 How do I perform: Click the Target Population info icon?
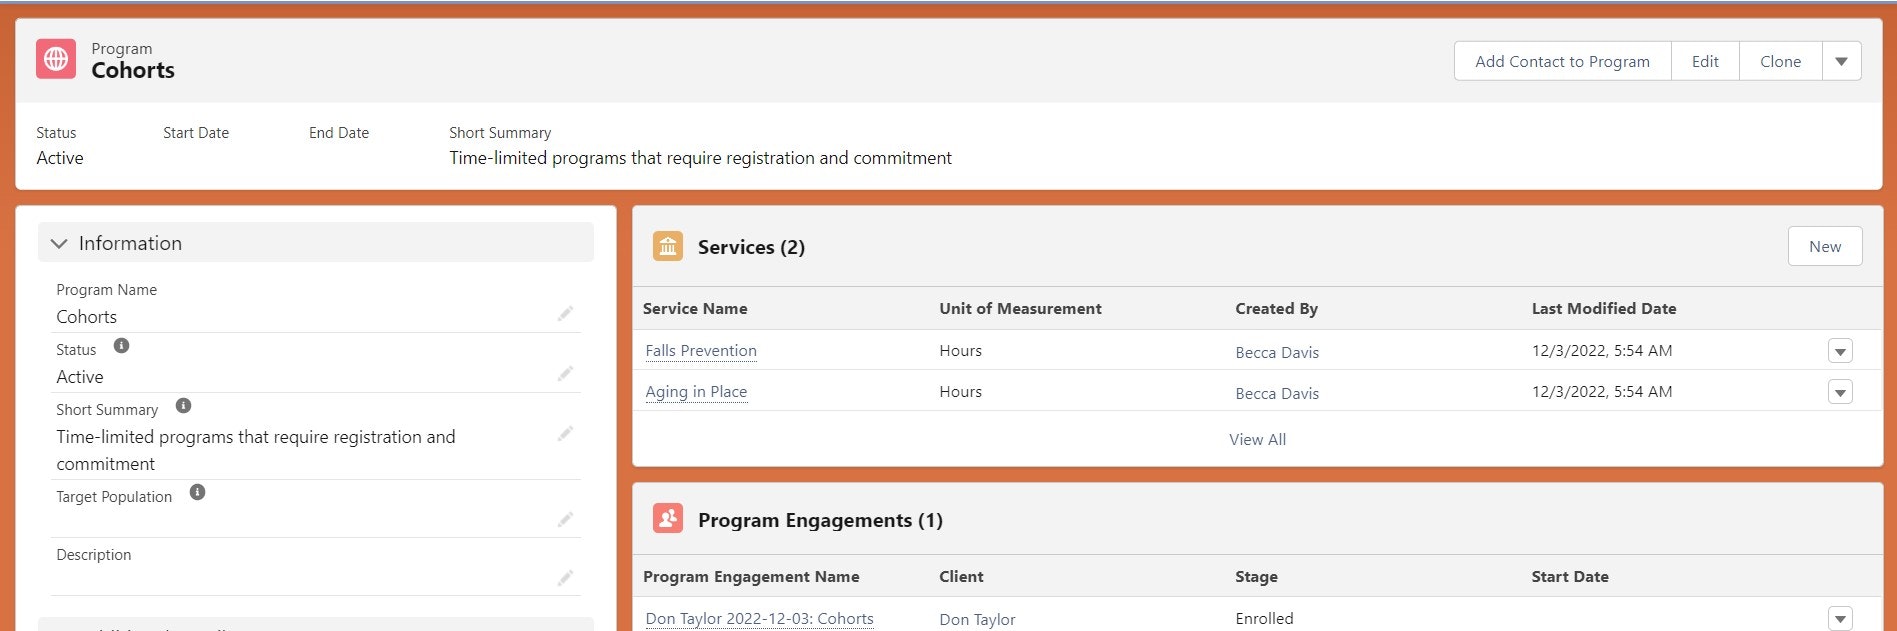(197, 492)
